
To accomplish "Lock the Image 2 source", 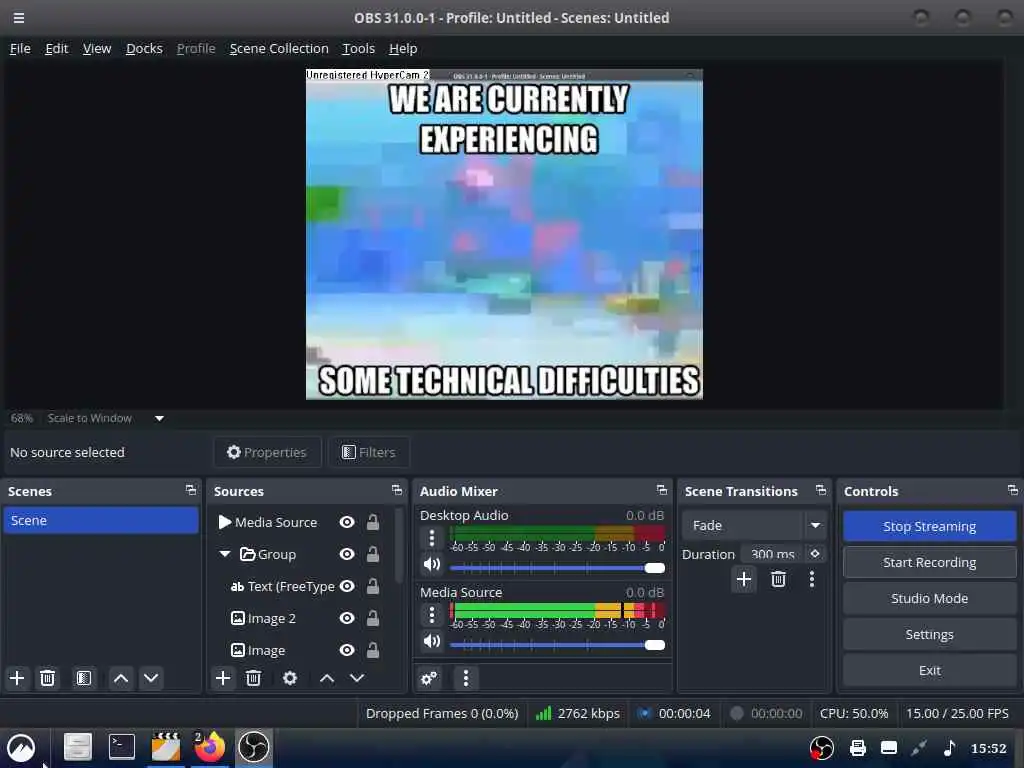I will click(373, 618).
